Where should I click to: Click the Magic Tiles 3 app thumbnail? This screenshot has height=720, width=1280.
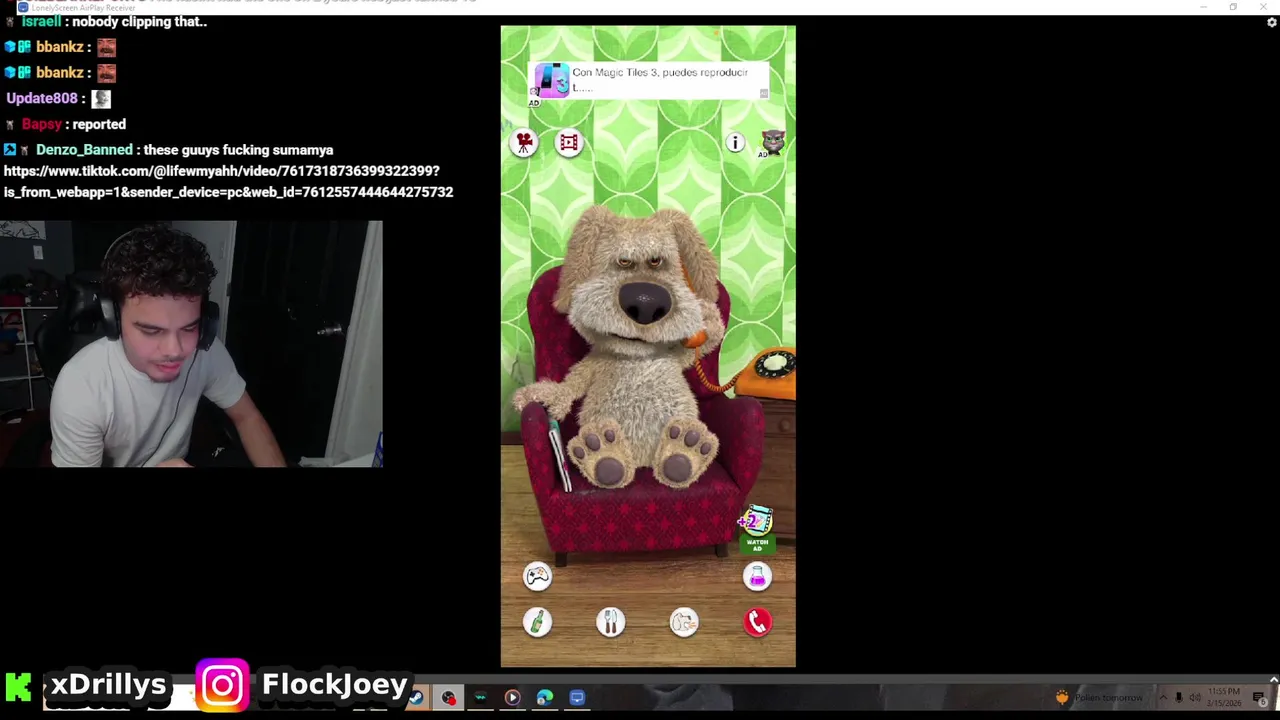click(x=551, y=80)
